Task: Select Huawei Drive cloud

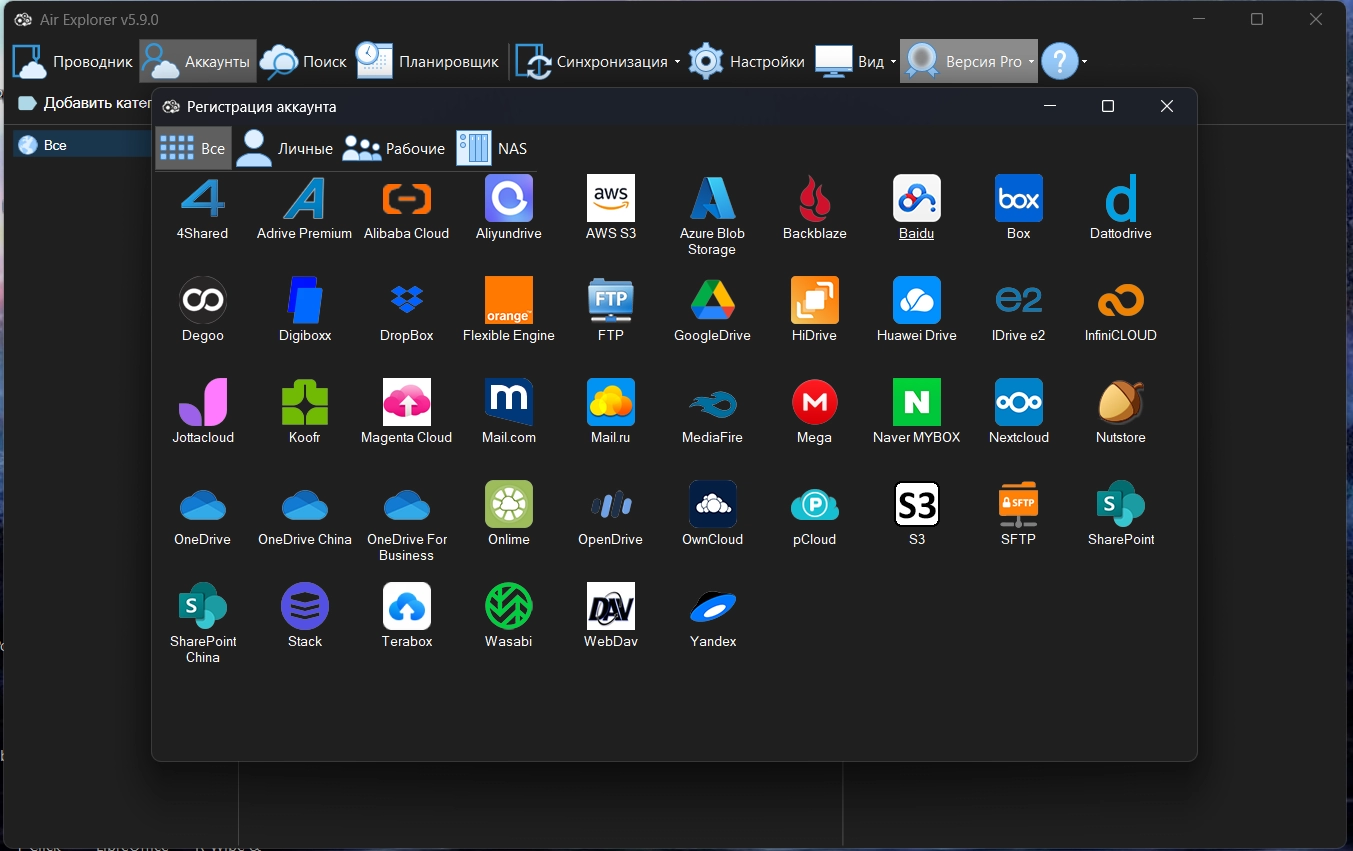Action: (917, 300)
